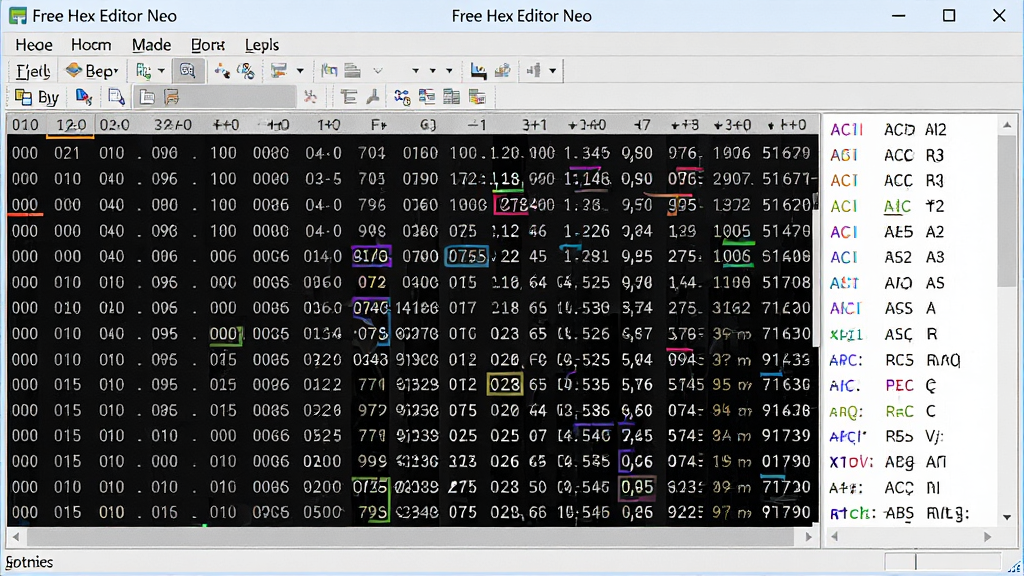This screenshot has width=1024, height=576.
Task: Open the Made menu
Action: coord(151,45)
